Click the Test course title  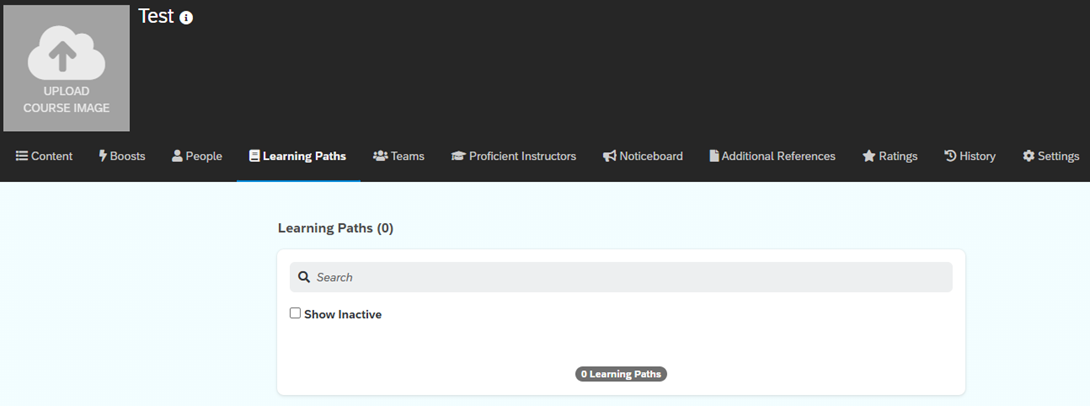tap(156, 17)
